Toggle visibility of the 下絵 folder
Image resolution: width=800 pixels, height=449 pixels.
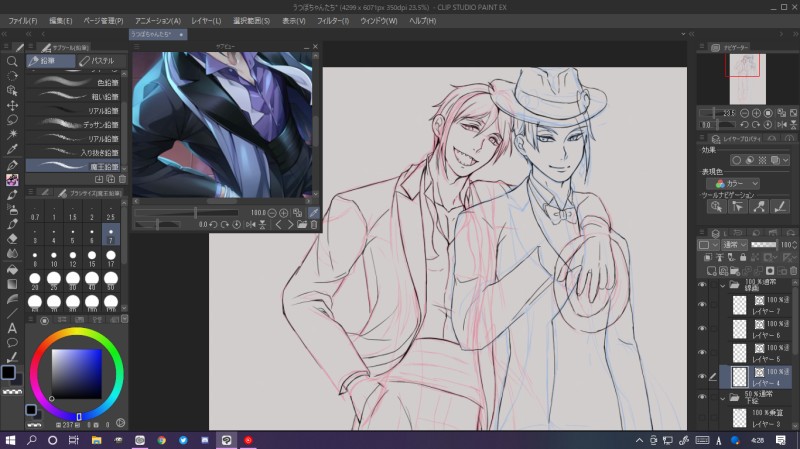pos(702,397)
